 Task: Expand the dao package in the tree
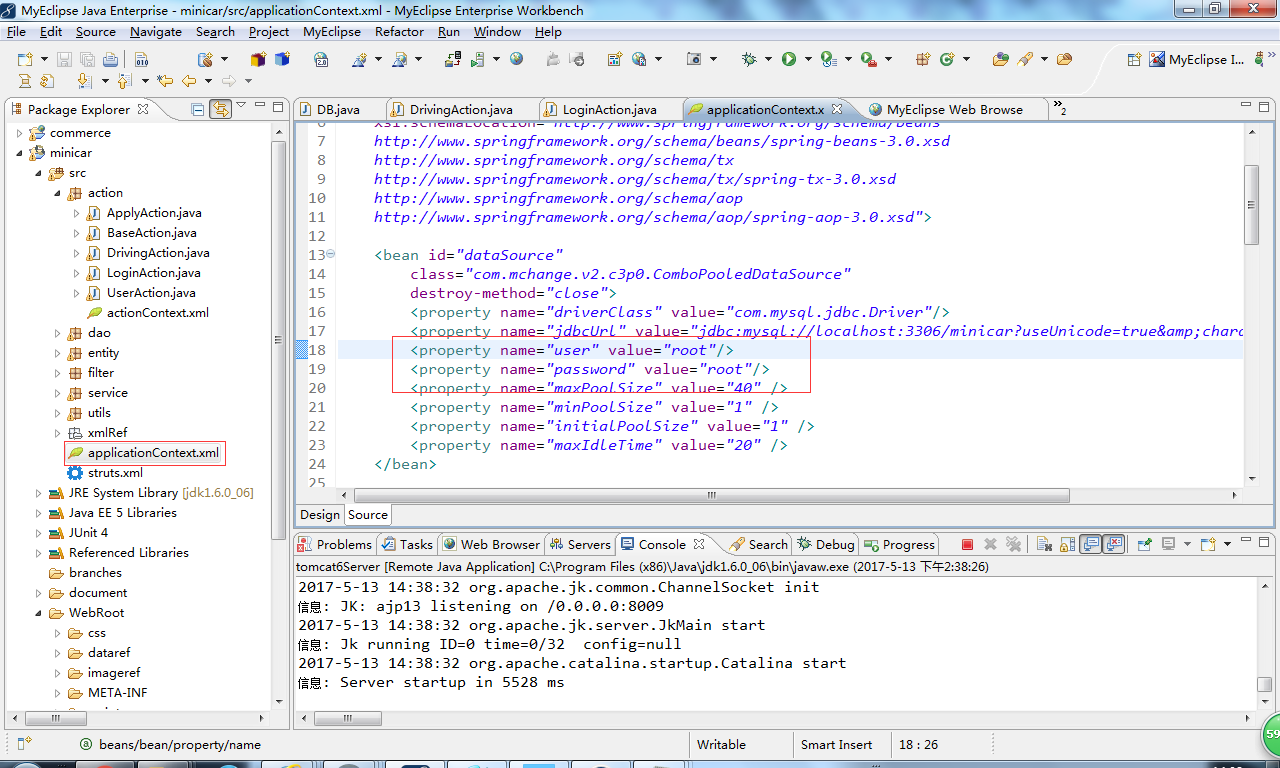[59, 333]
